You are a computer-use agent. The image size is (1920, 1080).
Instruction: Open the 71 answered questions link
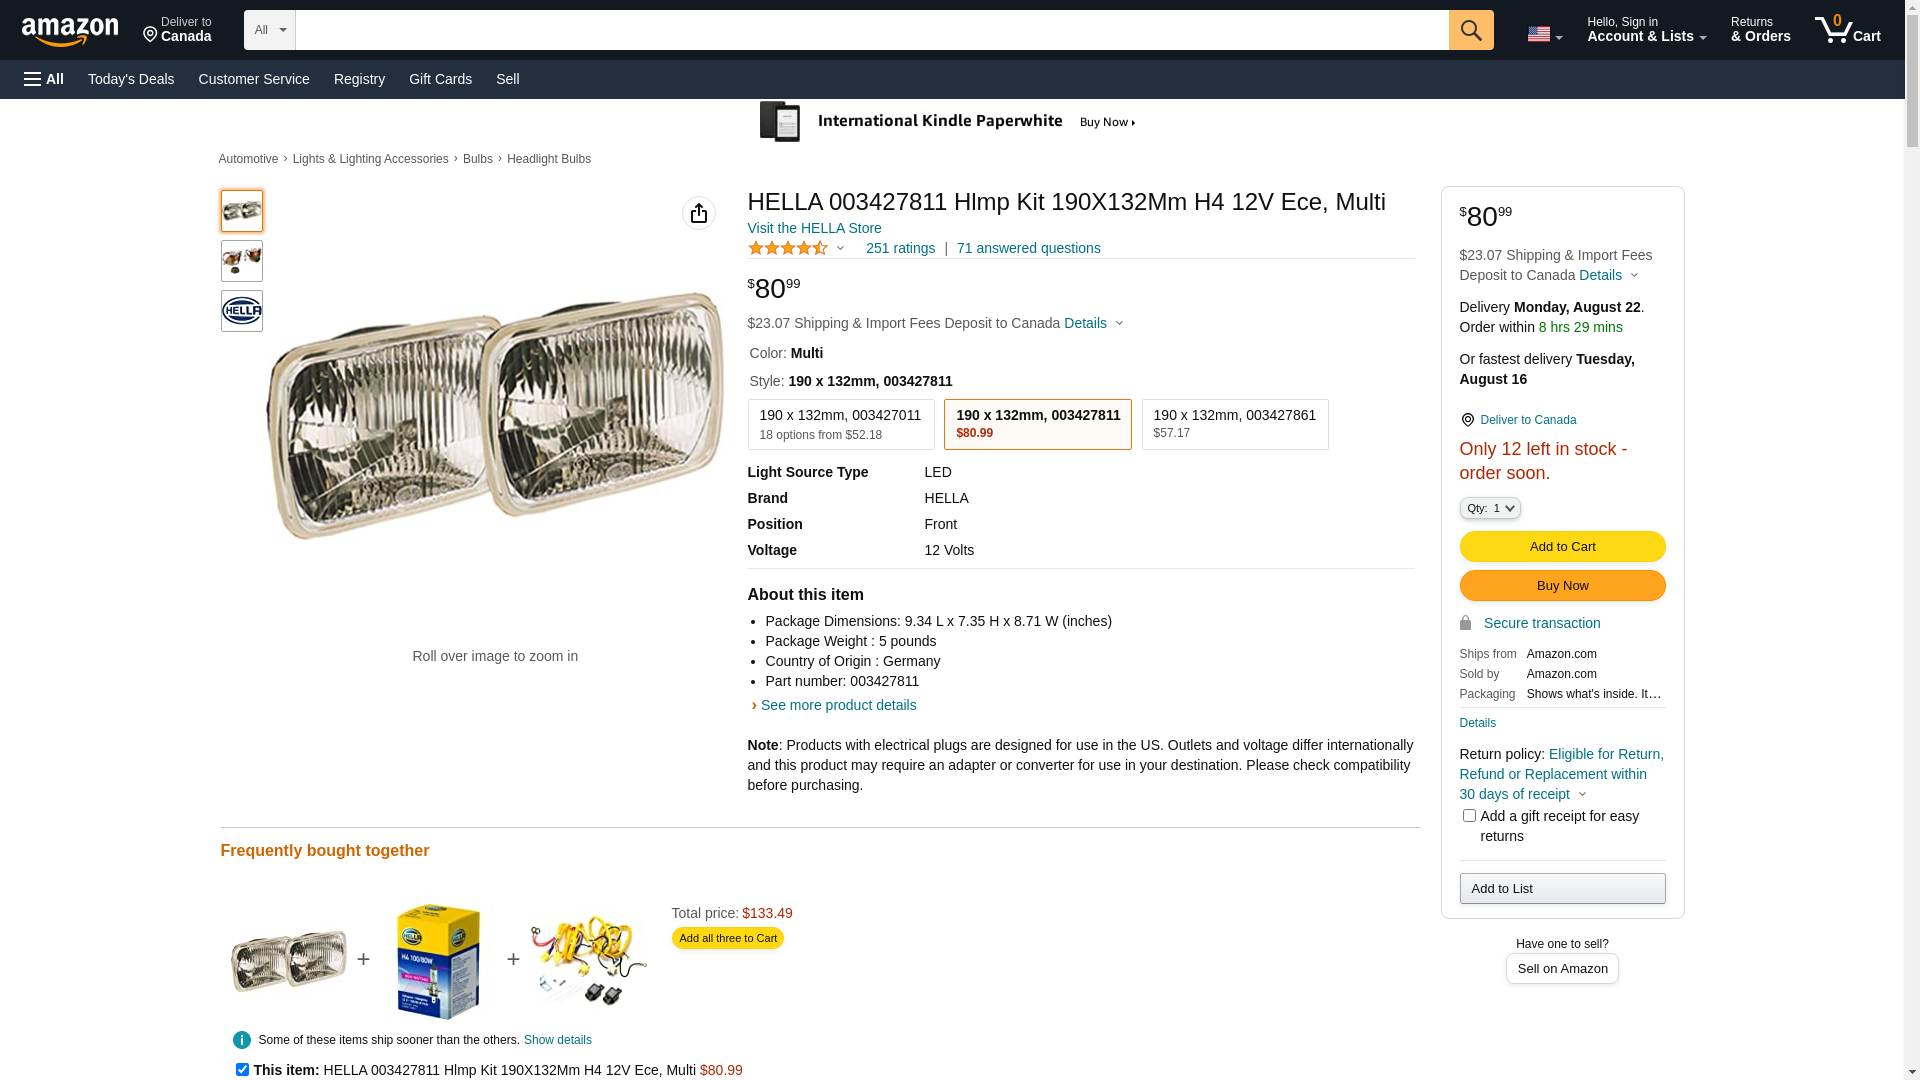(1028, 248)
